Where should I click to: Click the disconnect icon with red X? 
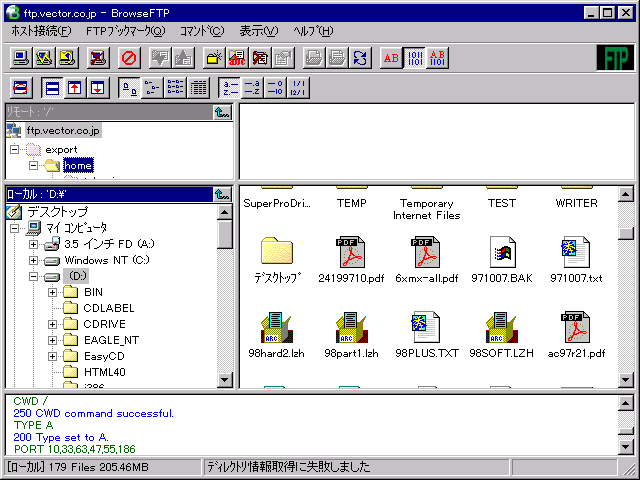(x=98, y=58)
